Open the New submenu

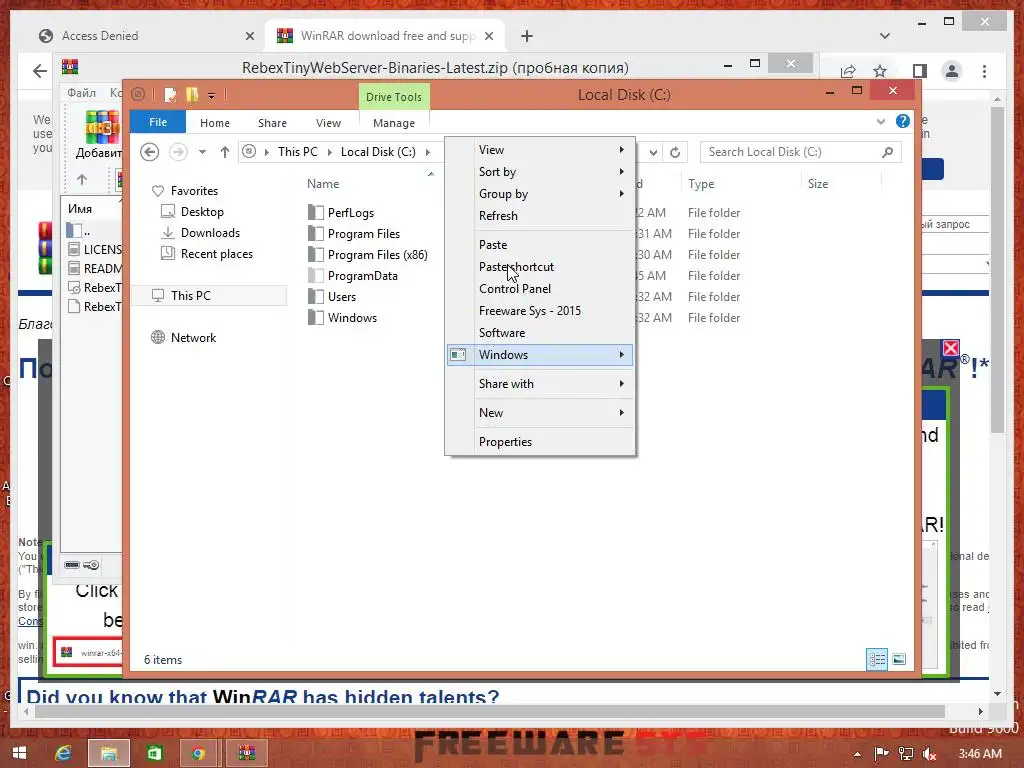pos(540,413)
